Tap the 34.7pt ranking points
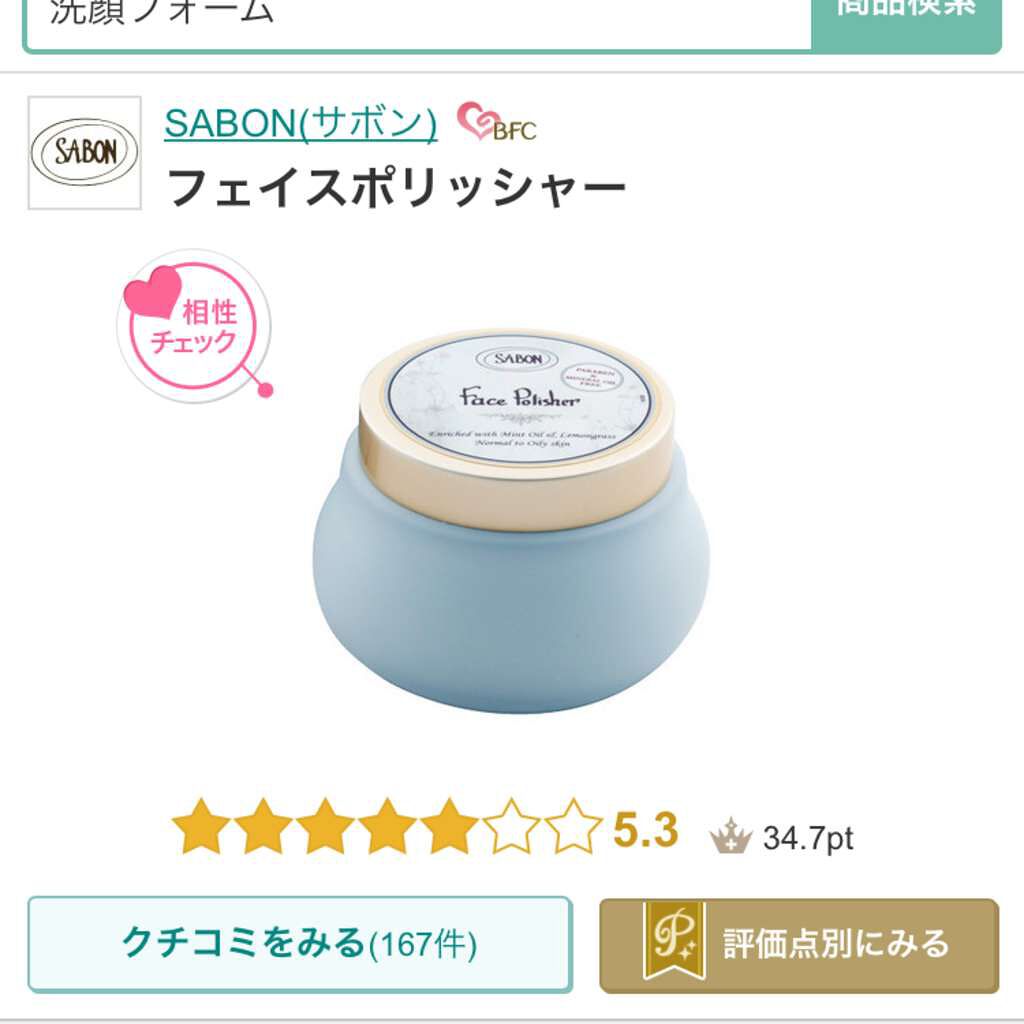This screenshot has height=1024, width=1024. click(x=808, y=839)
